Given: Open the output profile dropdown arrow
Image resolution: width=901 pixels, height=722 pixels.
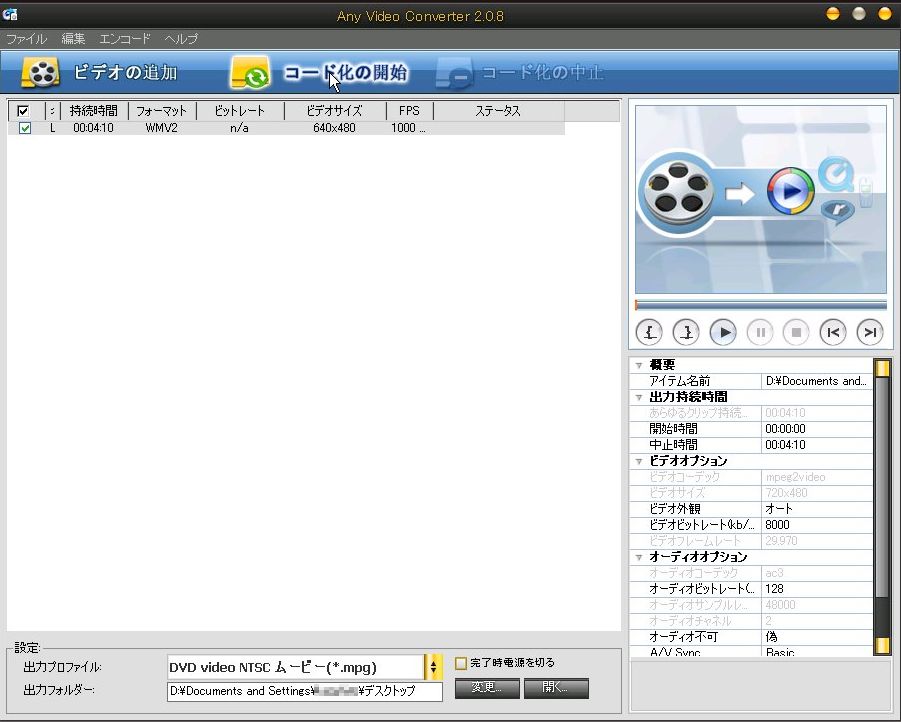Looking at the screenshot, I should point(433,667).
